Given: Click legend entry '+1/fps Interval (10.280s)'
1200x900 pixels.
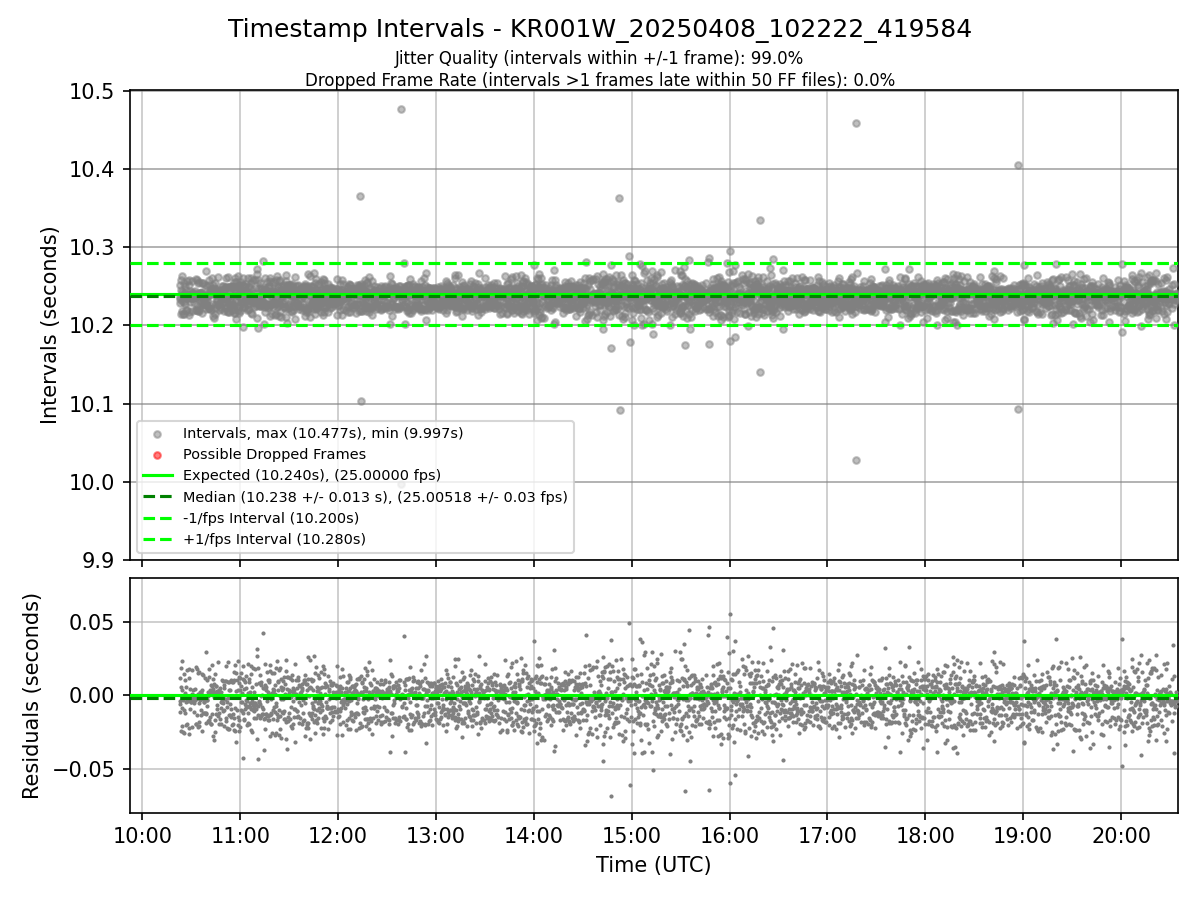Looking at the screenshot, I should point(274,539).
